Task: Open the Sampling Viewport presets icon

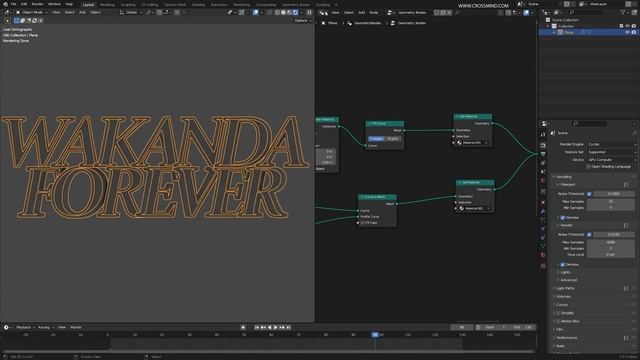Action: 627,184
